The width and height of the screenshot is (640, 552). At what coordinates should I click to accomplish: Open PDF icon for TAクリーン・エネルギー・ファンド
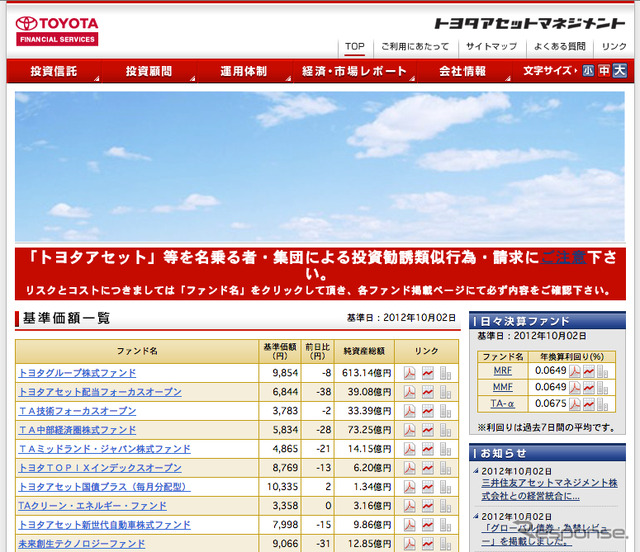click(409, 506)
